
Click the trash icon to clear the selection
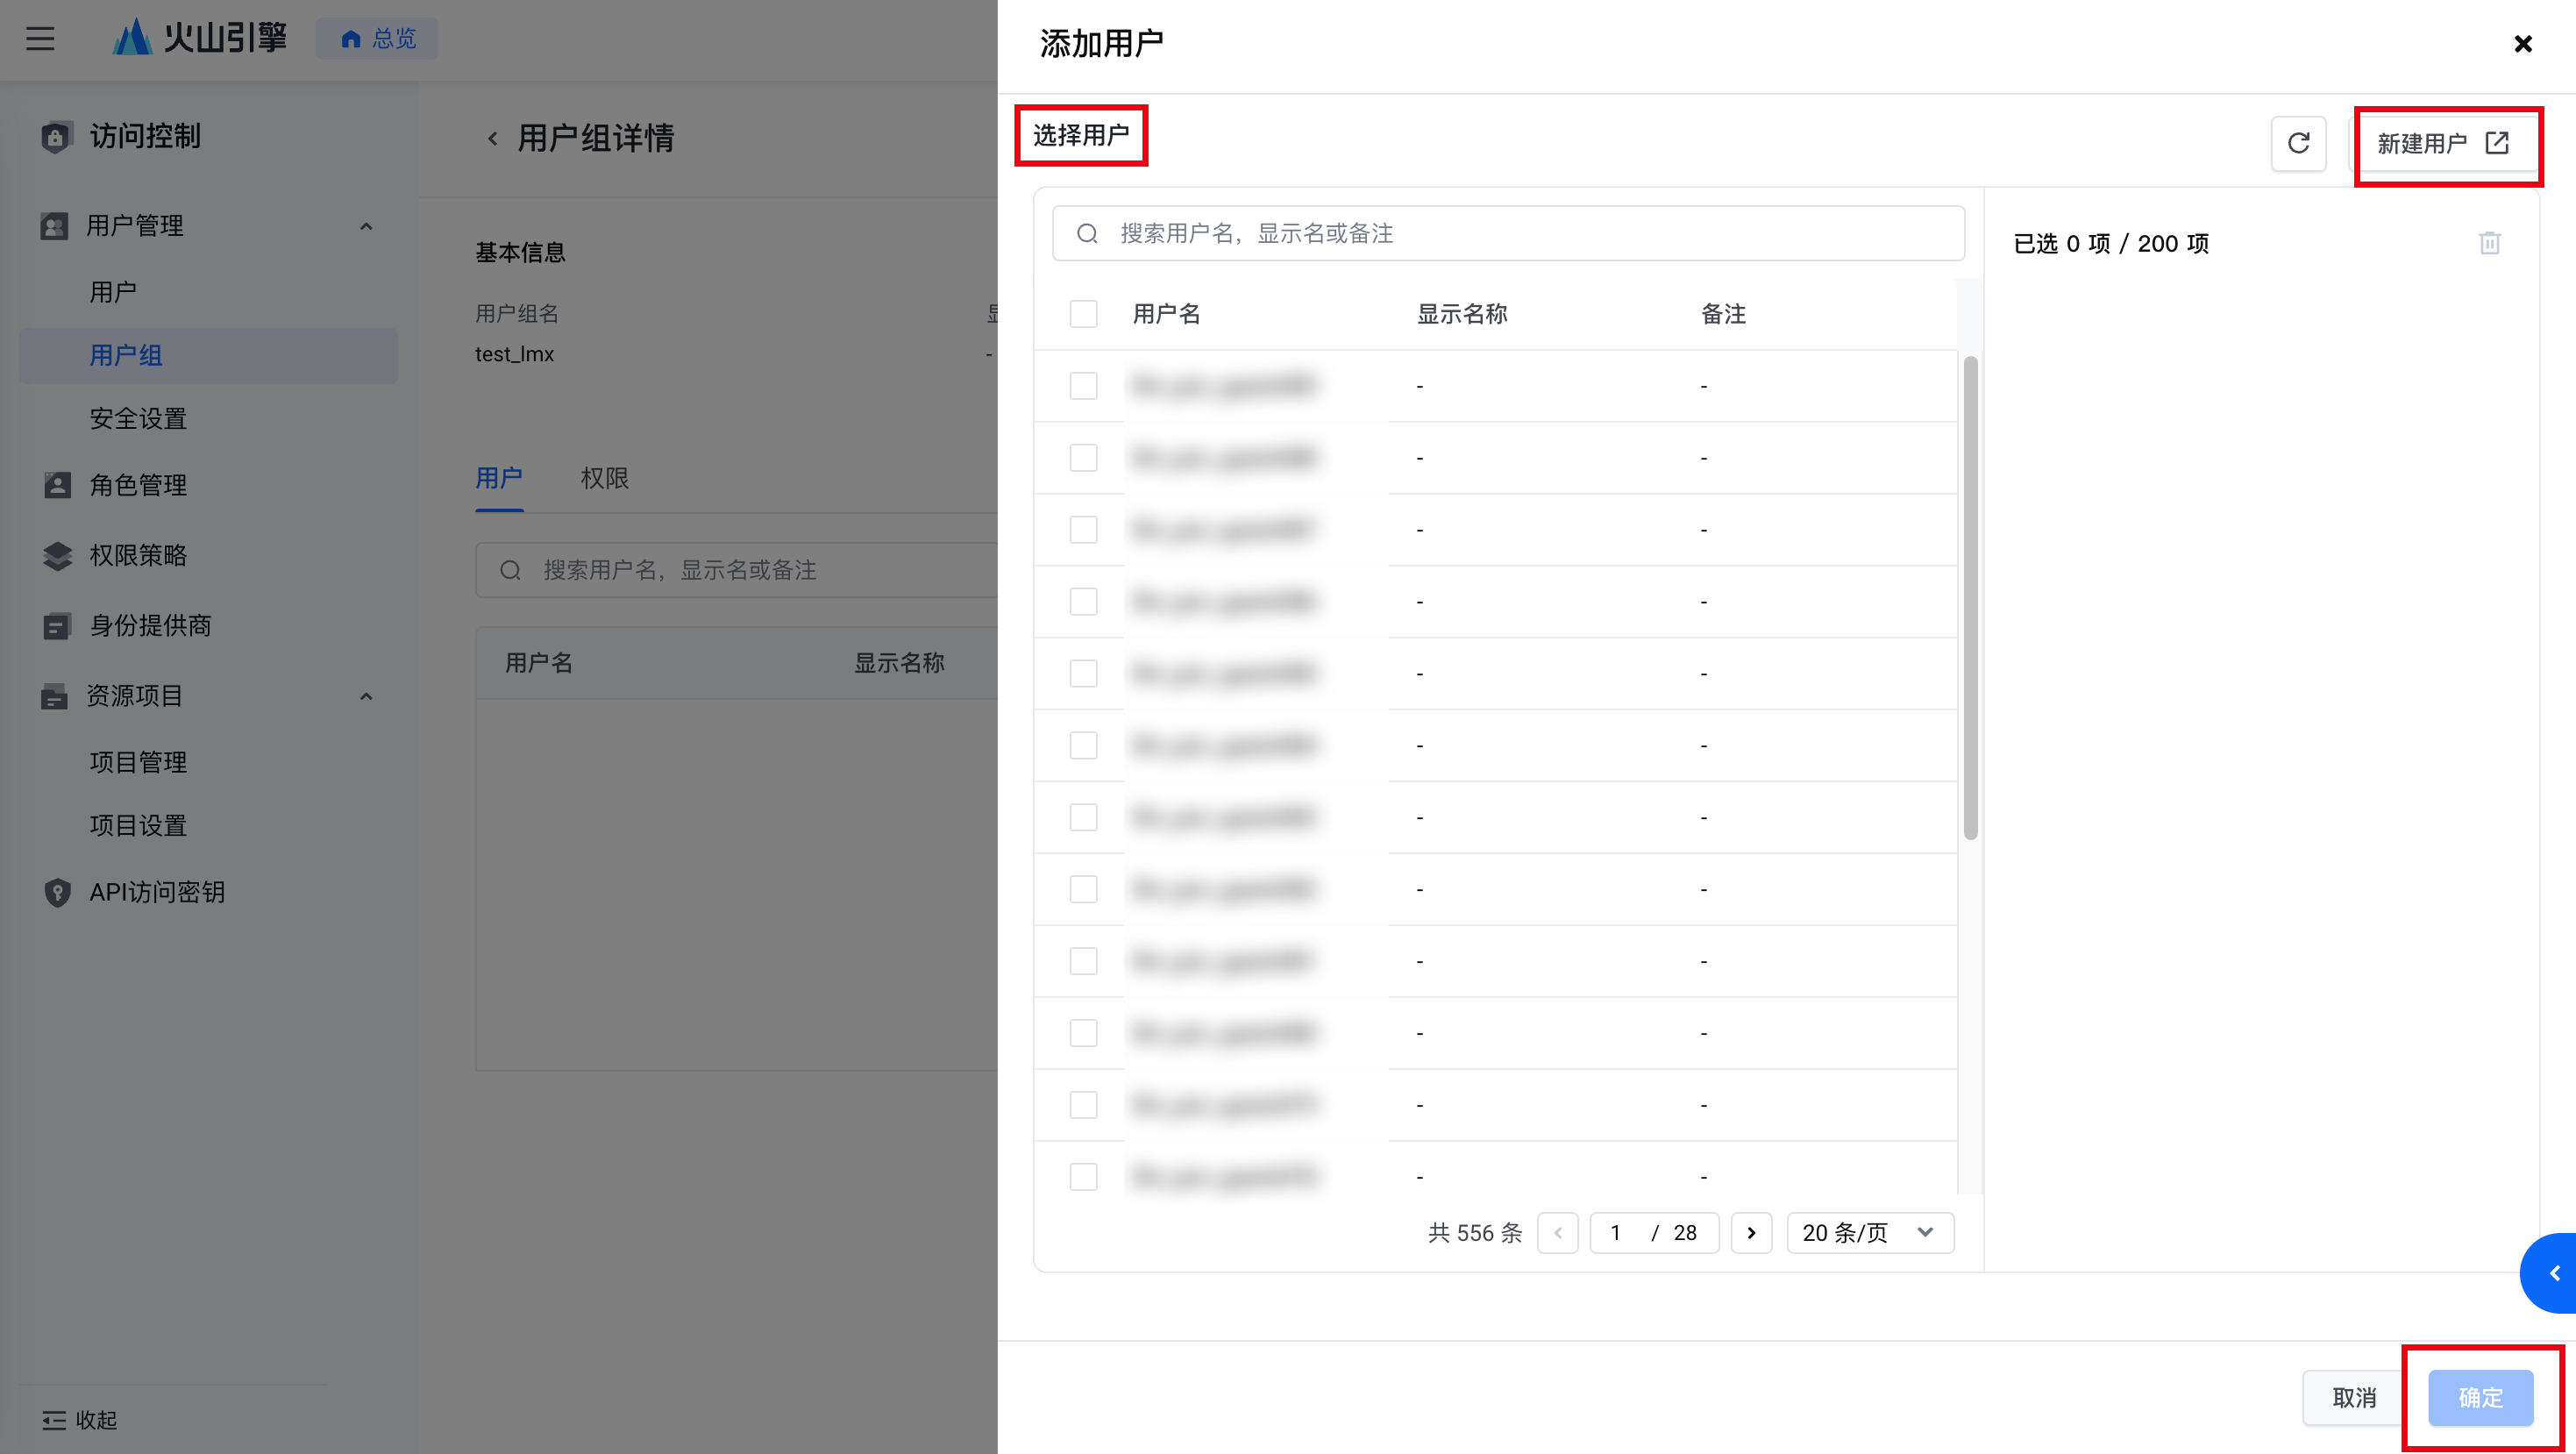(x=2490, y=243)
